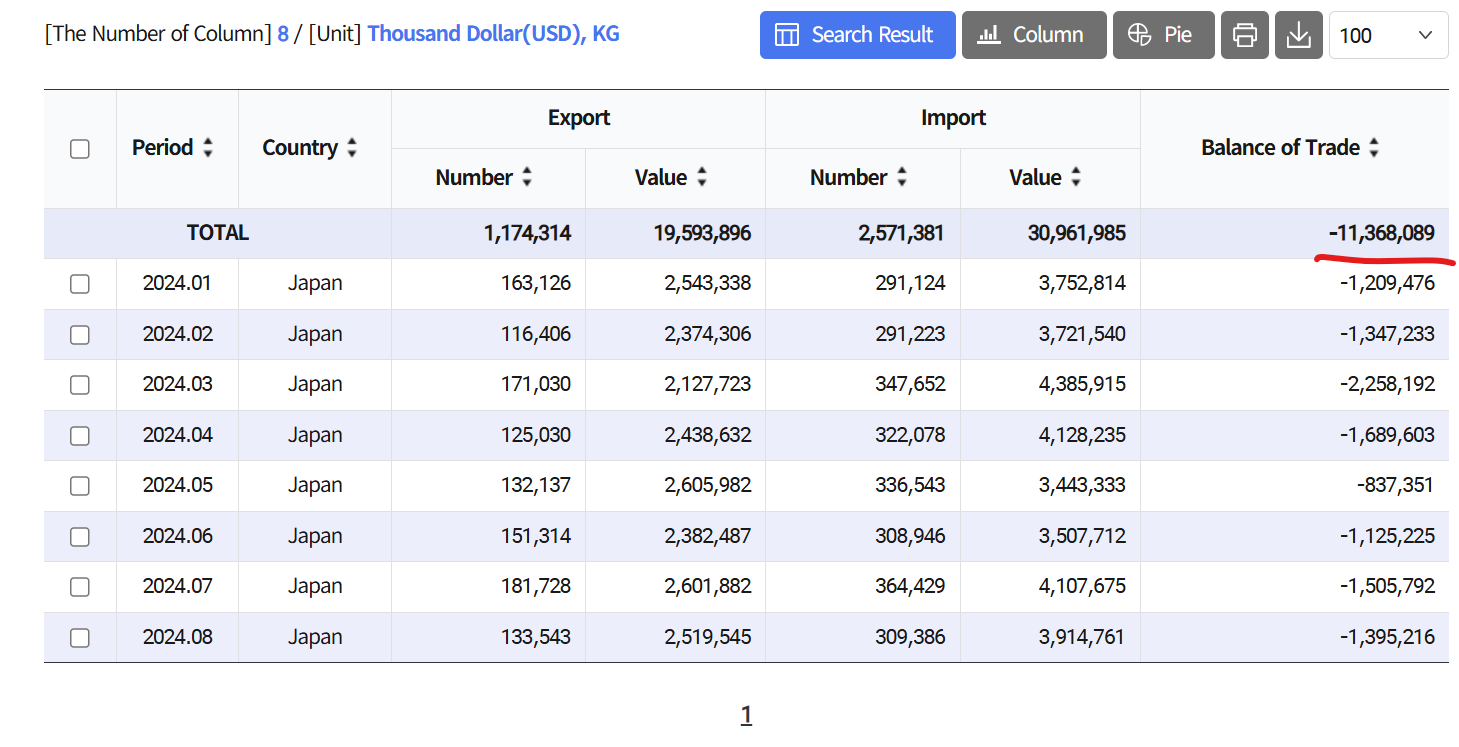Check the 2024.08 Japan row checkbox
The image size is (1459, 747).
coord(80,638)
